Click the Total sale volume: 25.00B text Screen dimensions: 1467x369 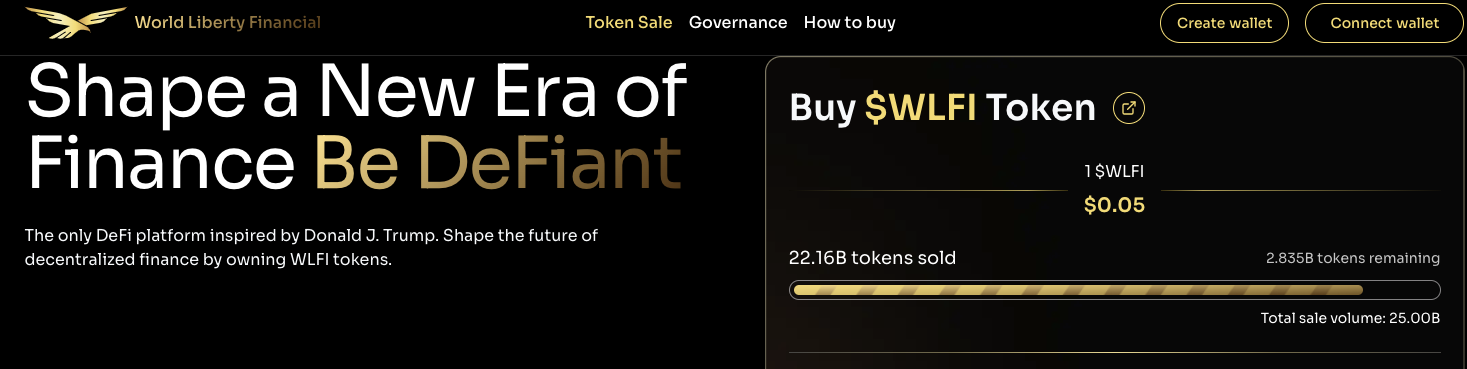pyautogui.click(x=1350, y=319)
